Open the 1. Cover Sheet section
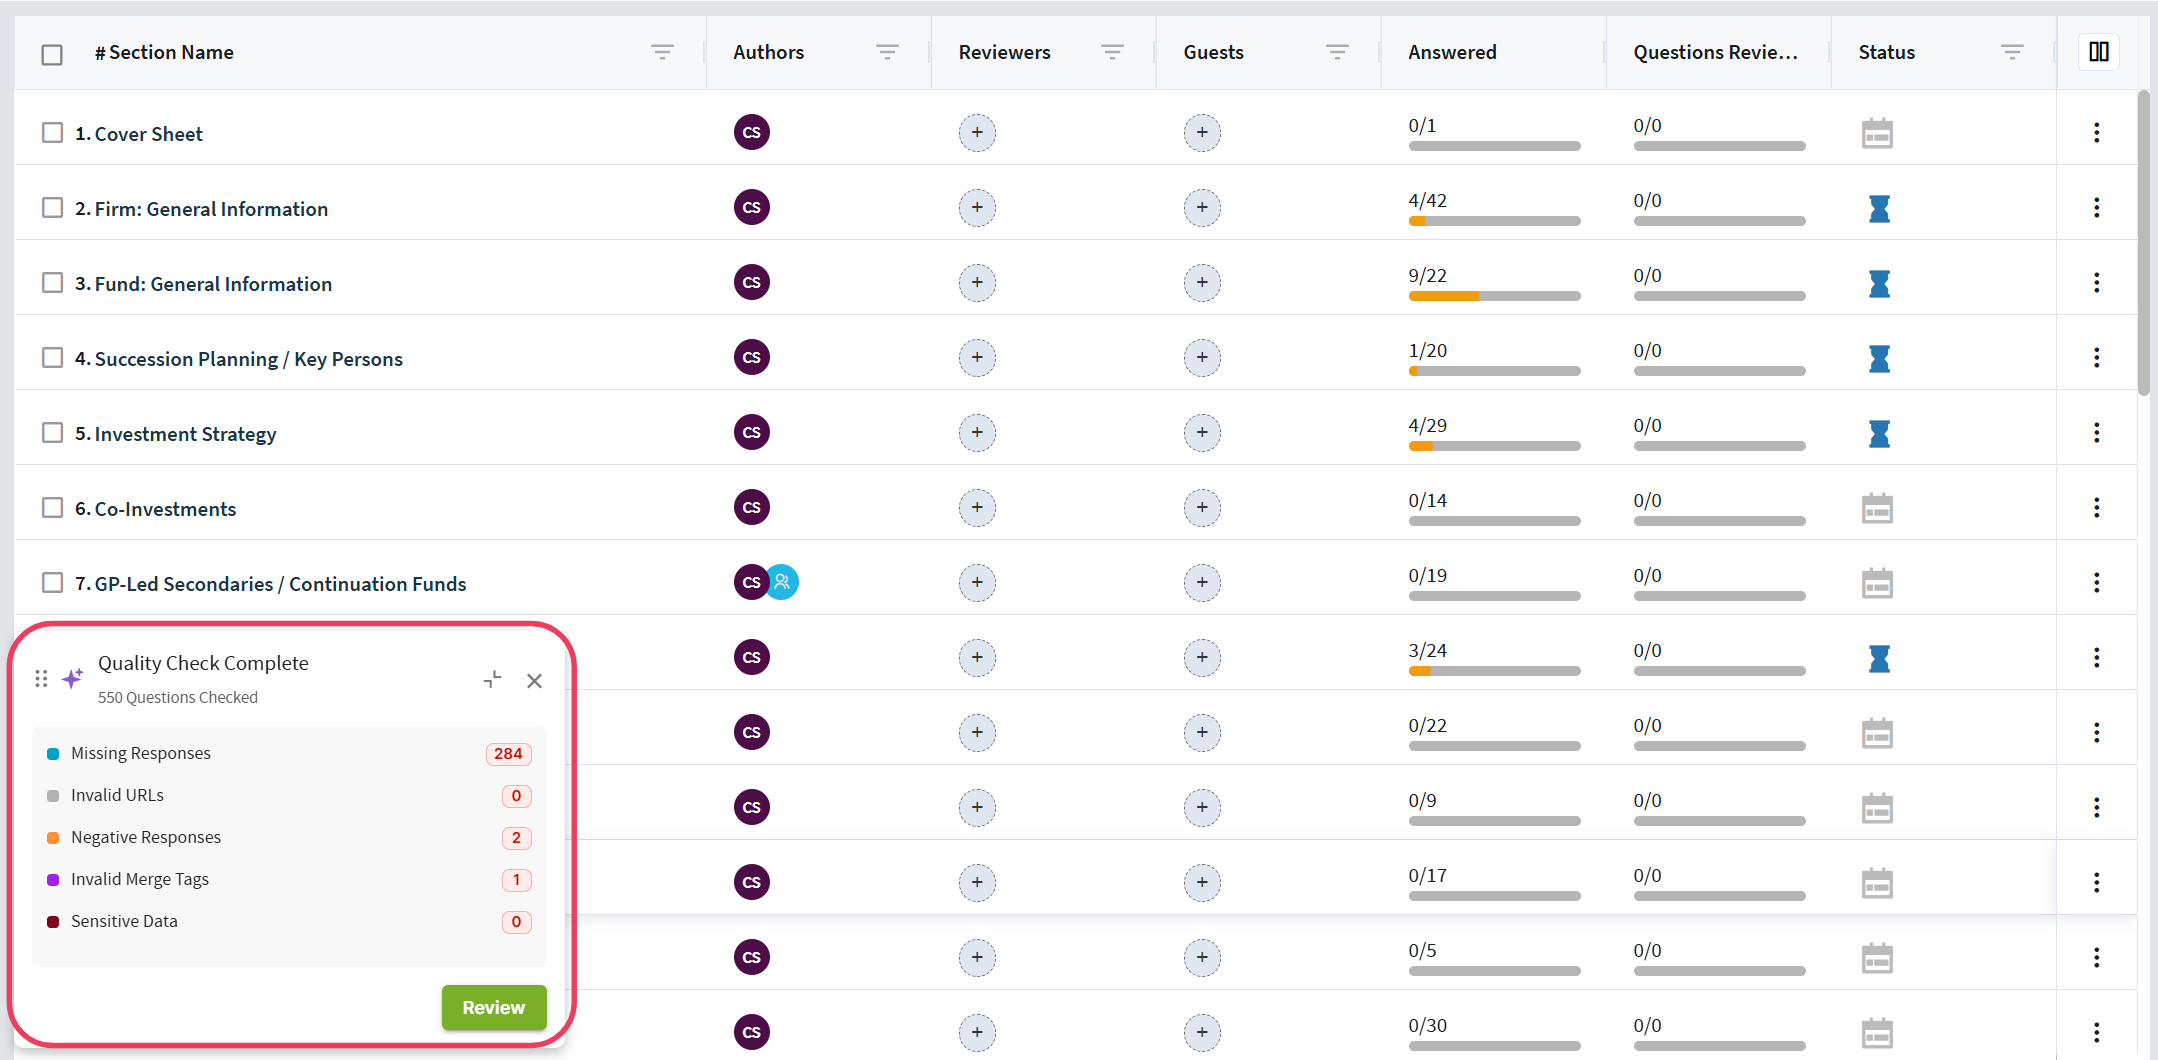 (139, 134)
